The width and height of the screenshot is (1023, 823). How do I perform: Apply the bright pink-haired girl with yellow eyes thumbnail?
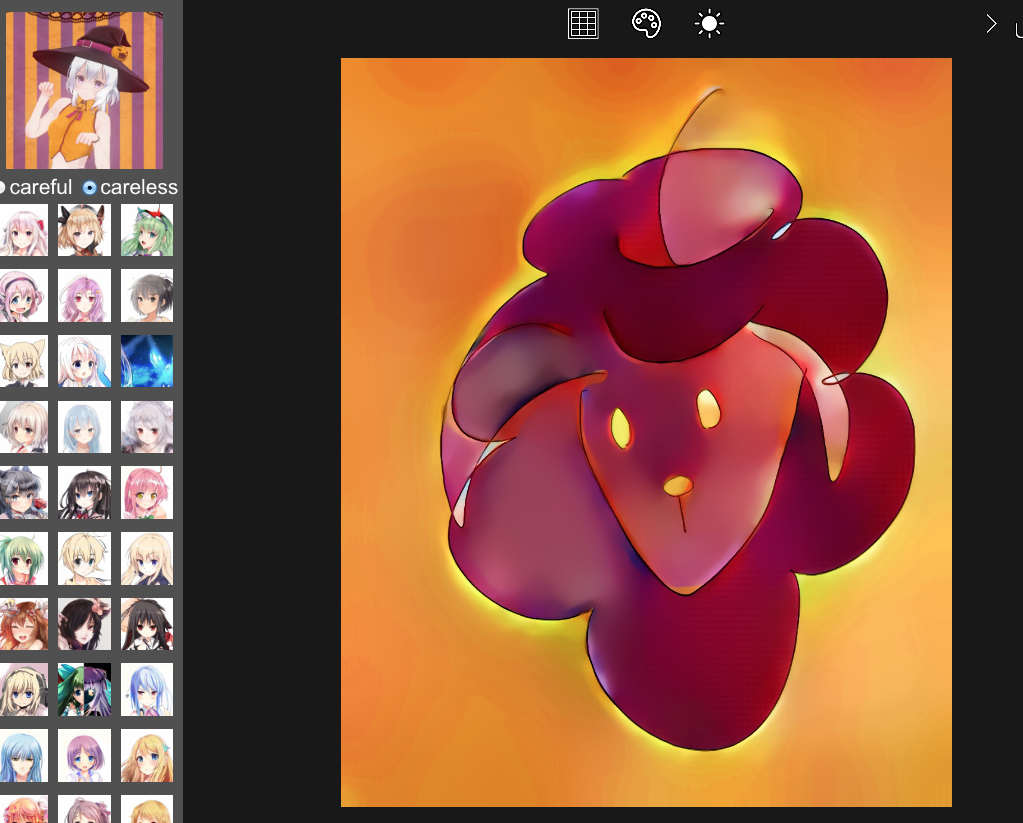(147, 493)
